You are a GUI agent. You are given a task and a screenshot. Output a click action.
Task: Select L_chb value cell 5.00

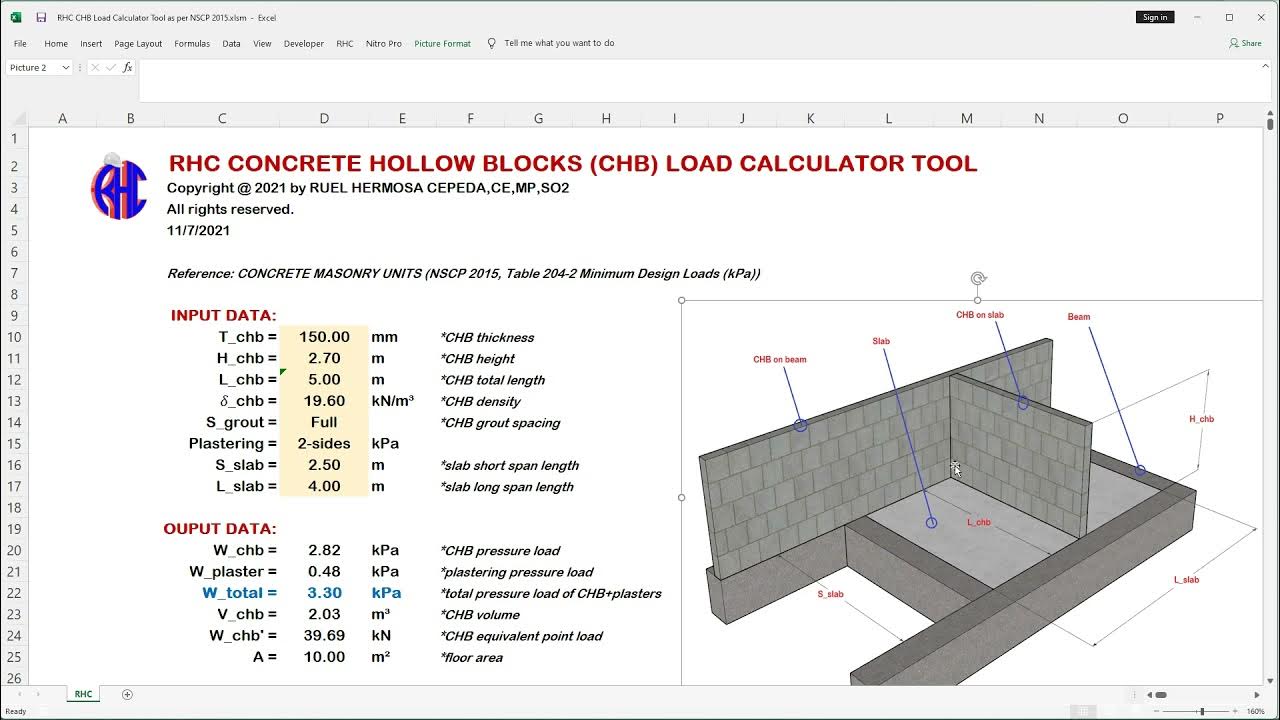tap(324, 380)
